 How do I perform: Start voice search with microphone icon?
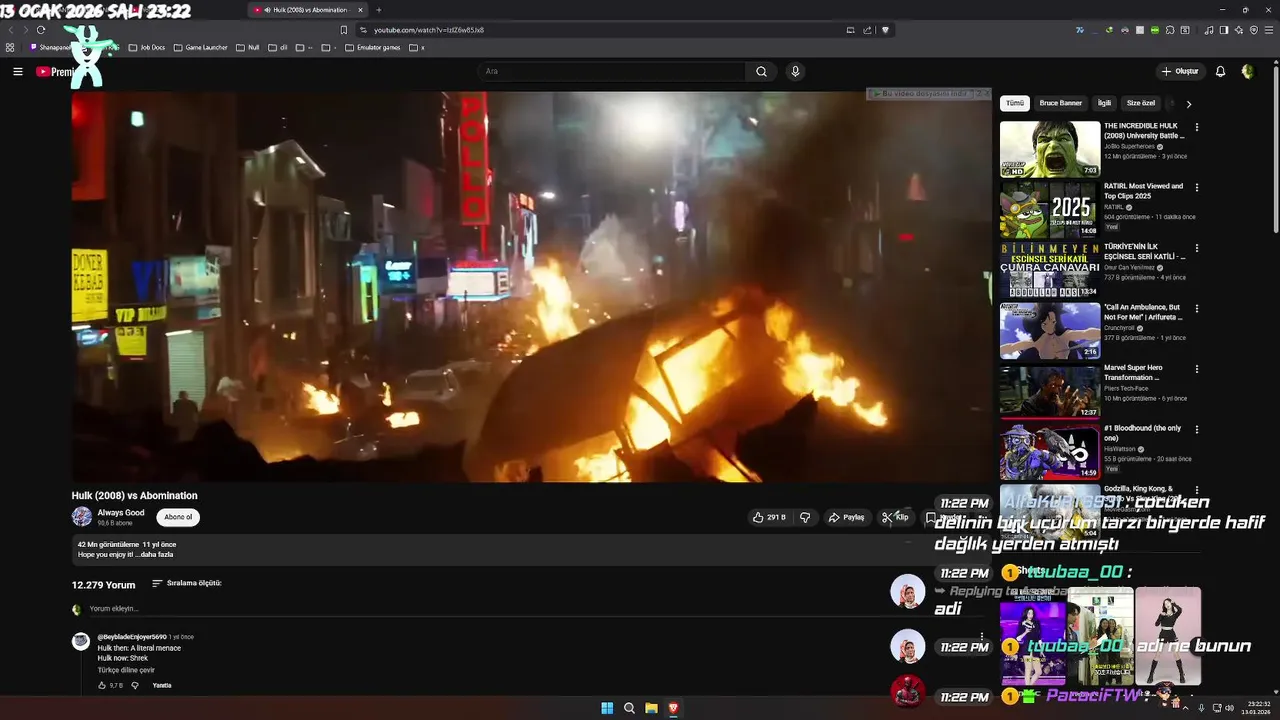point(795,71)
